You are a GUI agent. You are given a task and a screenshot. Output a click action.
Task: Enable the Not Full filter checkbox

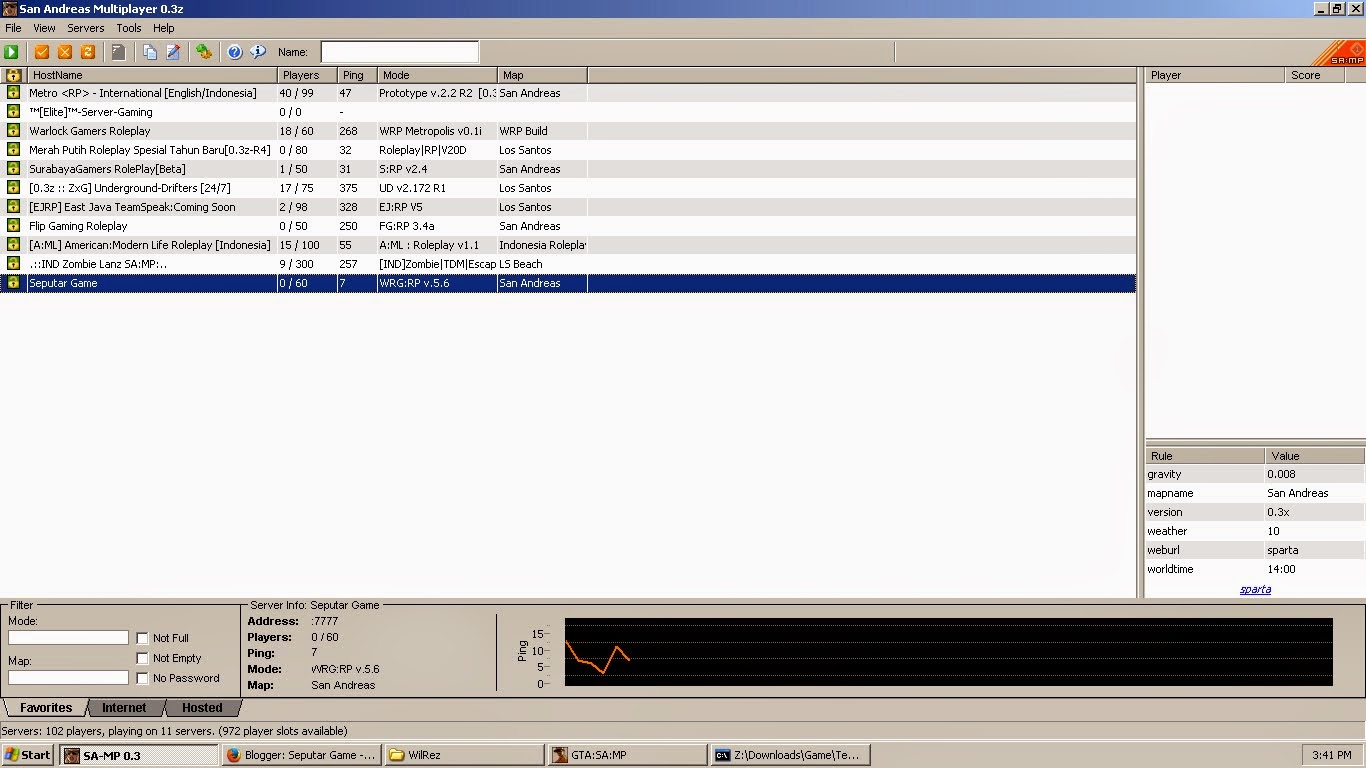pos(142,638)
